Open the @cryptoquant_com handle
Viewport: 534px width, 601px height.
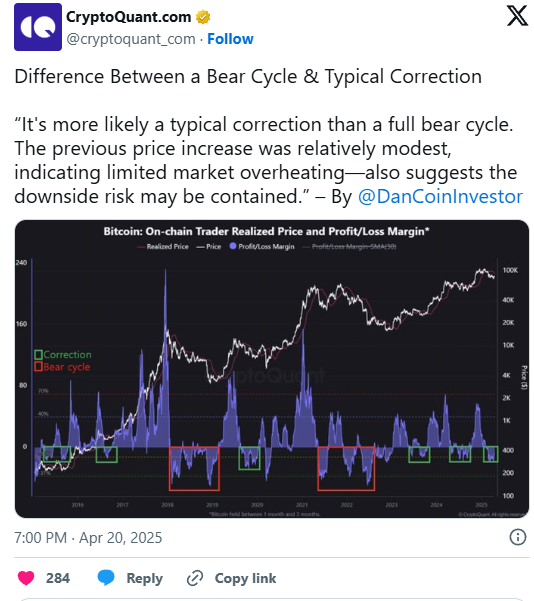(x=131, y=39)
